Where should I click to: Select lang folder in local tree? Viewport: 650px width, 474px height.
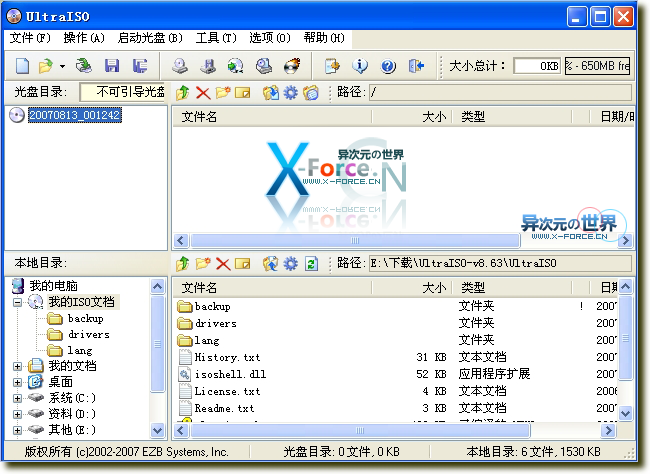pyautogui.click(x=80, y=350)
